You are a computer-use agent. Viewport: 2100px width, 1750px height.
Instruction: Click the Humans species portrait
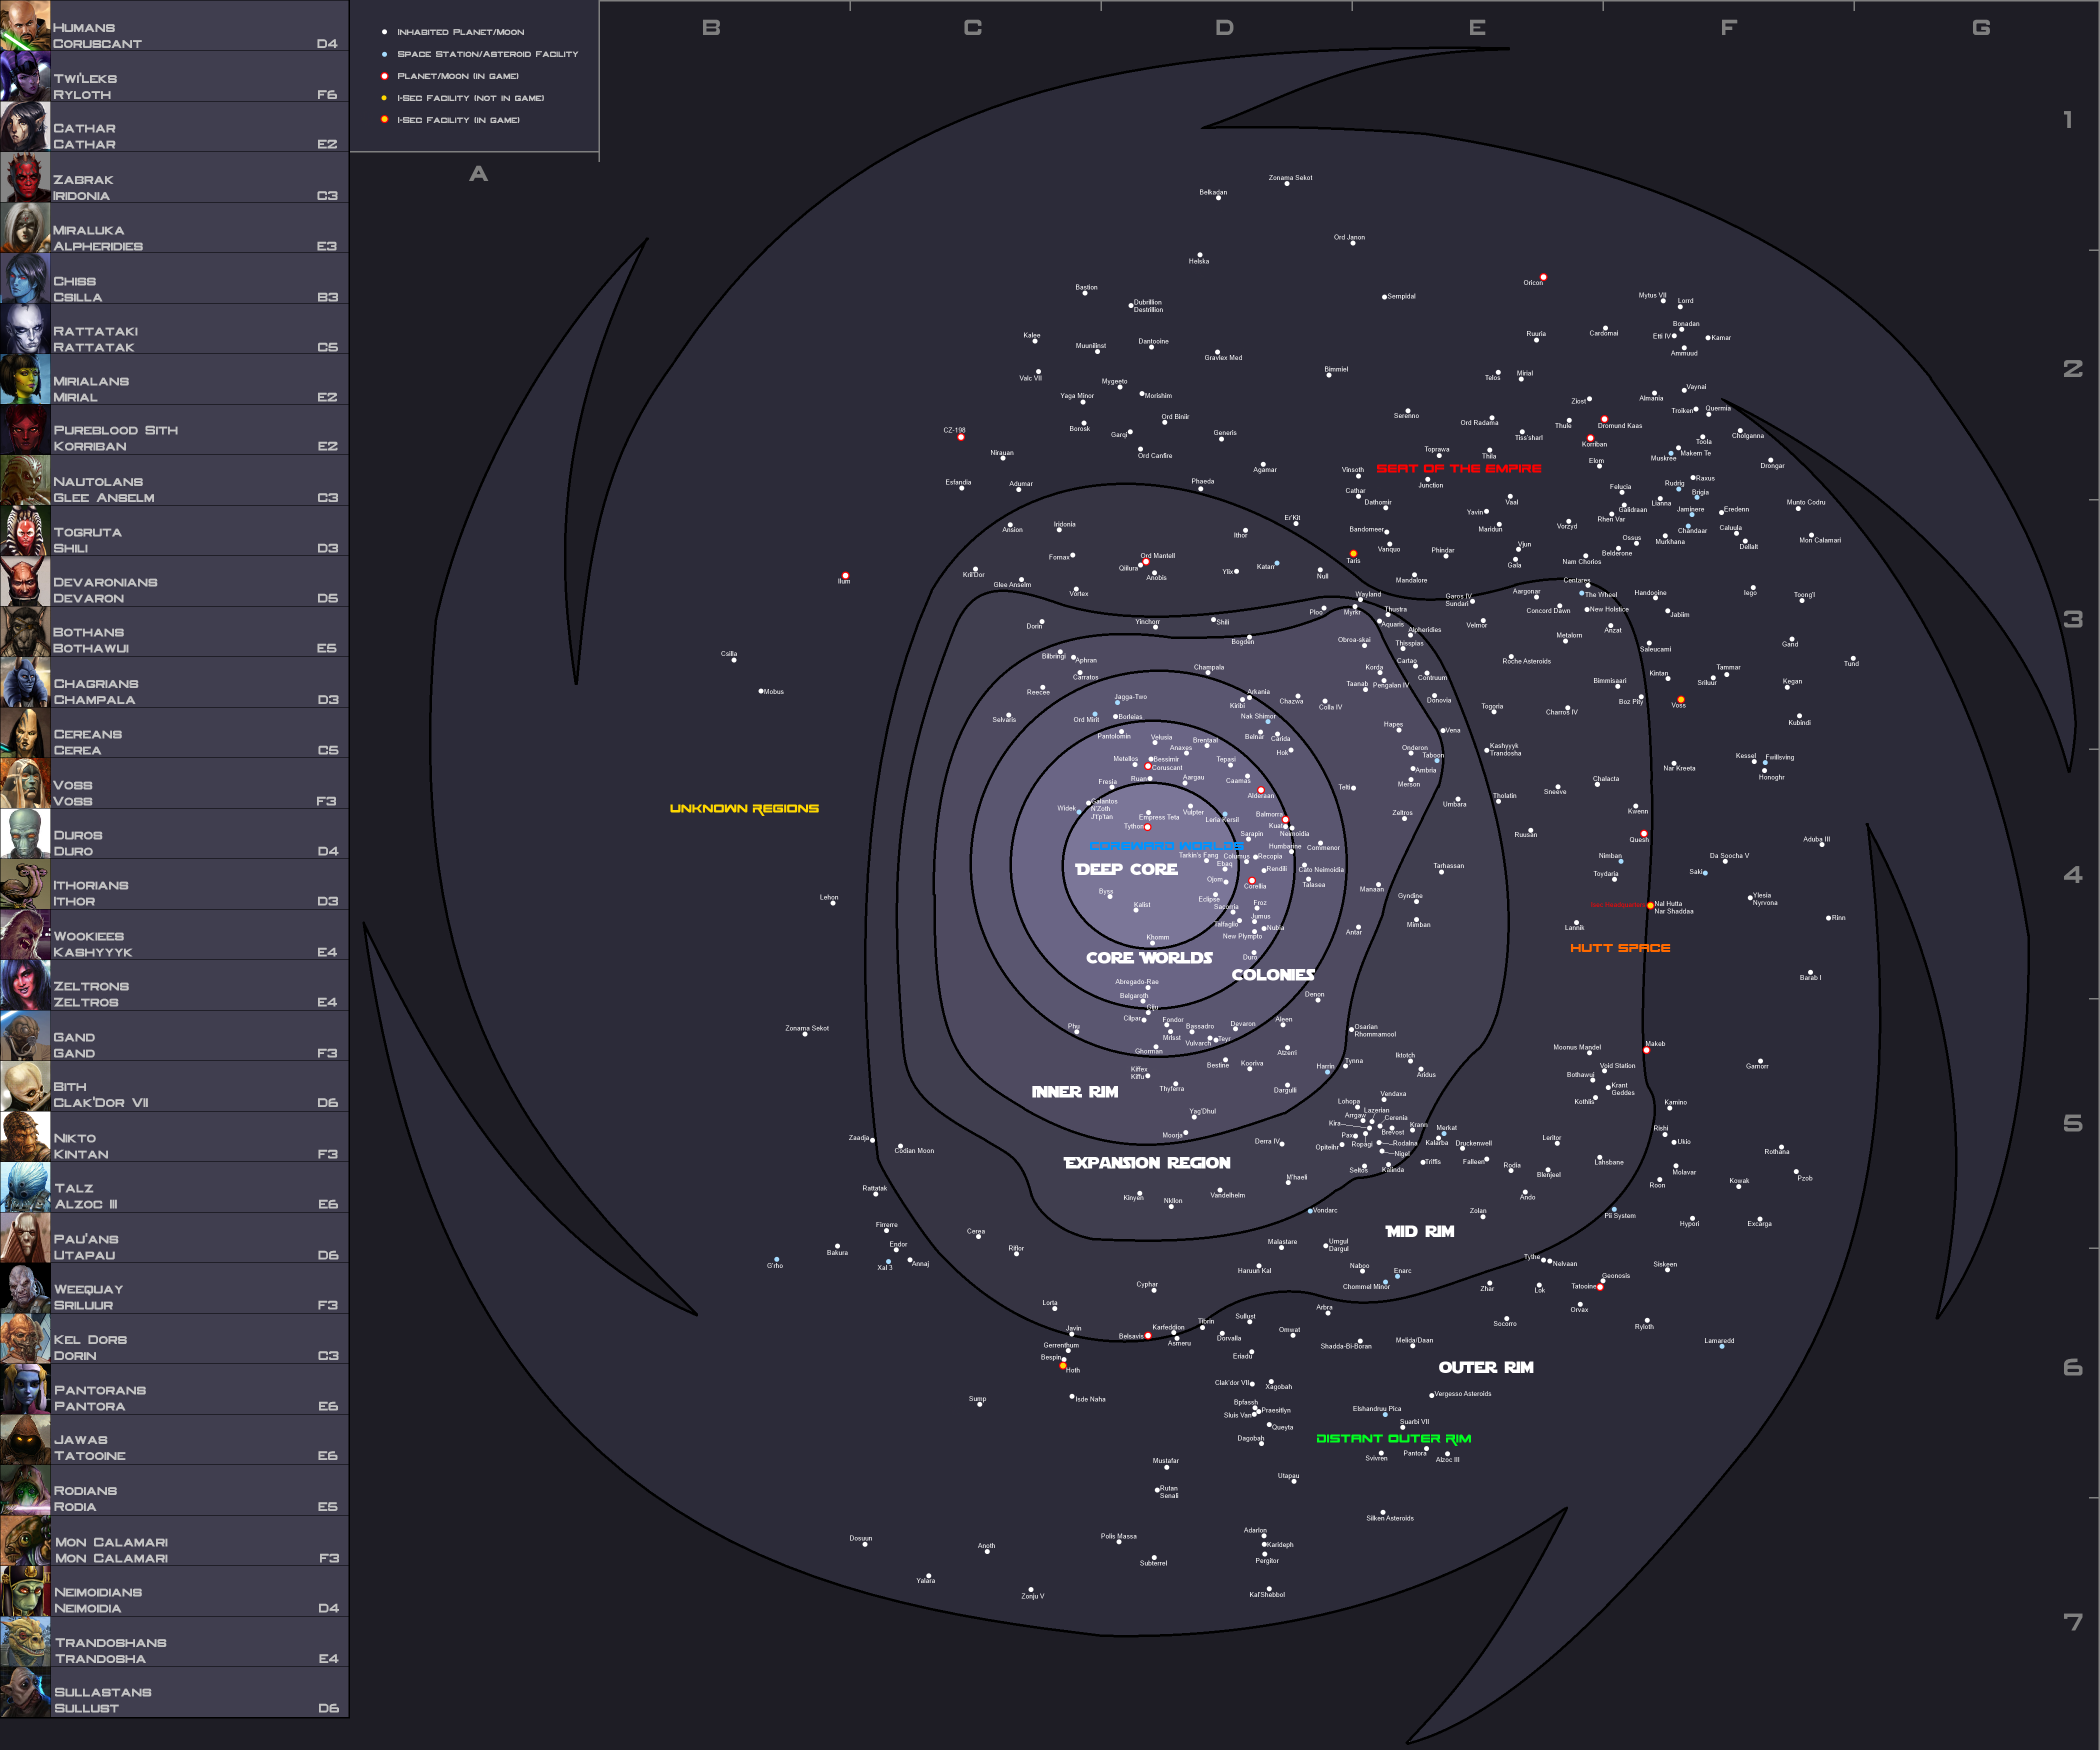[25, 25]
